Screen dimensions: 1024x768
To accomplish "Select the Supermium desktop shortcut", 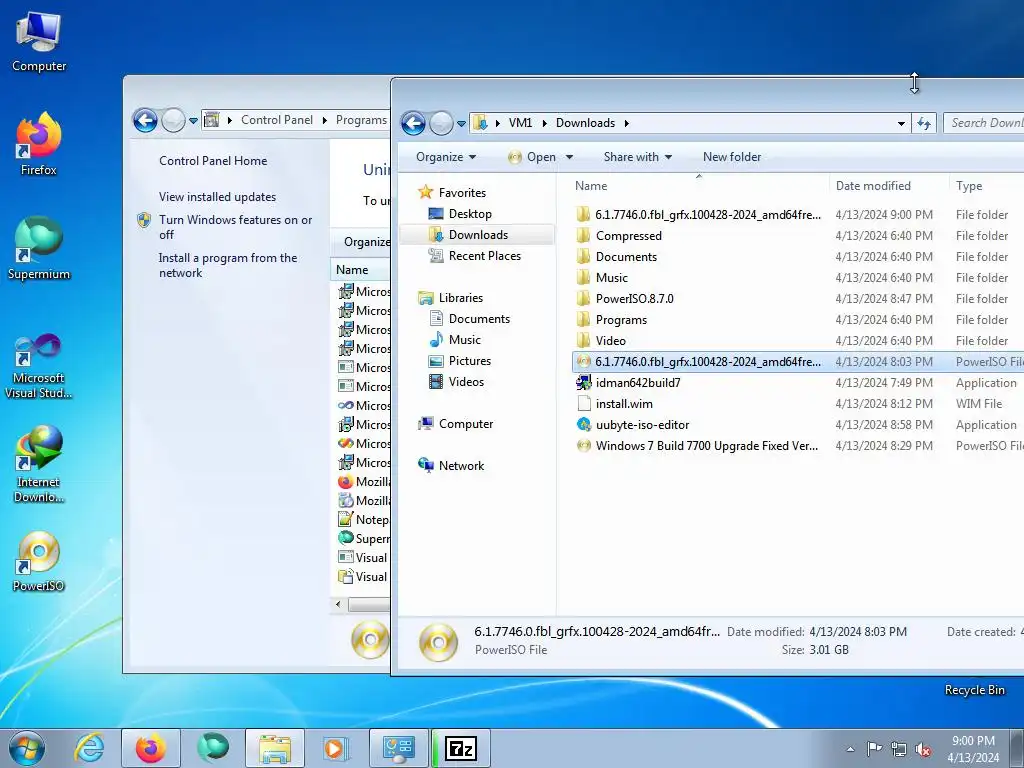I will point(39,248).
